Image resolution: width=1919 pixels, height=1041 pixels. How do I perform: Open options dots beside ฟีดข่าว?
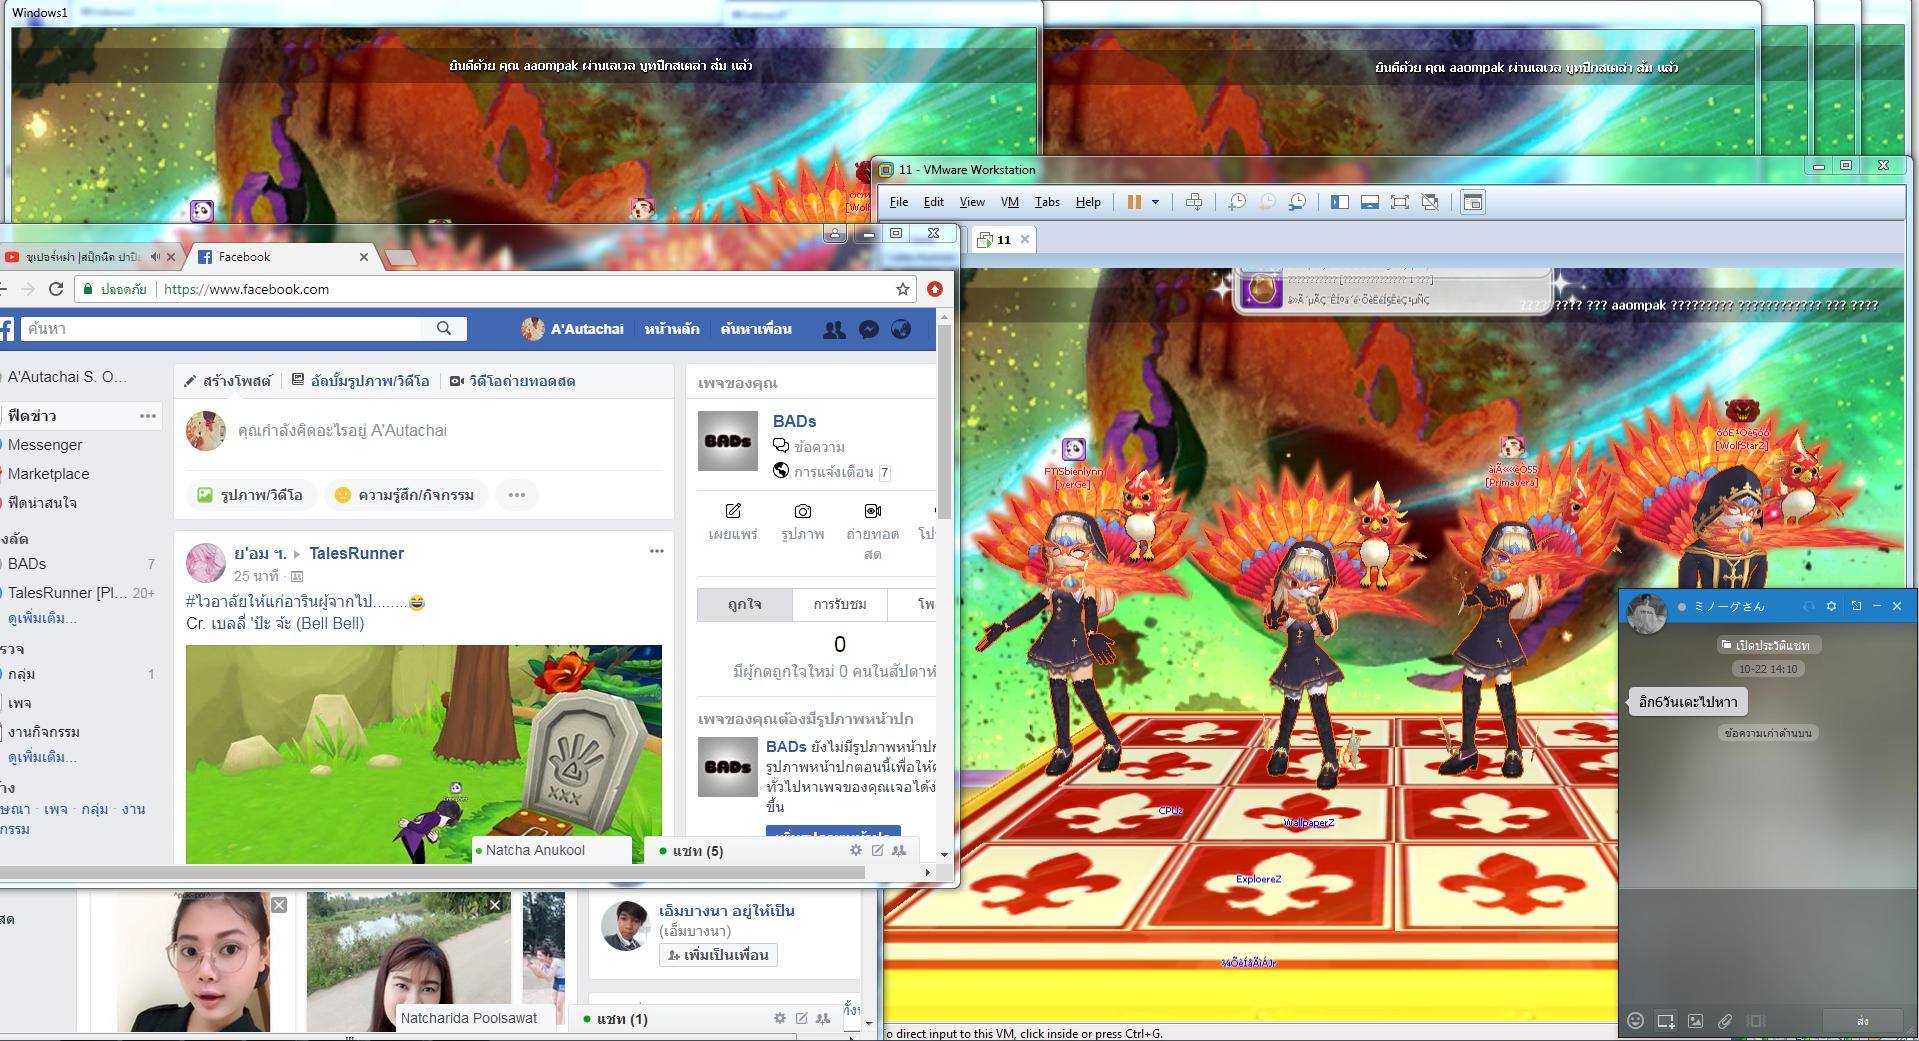(x=148, y=416)
